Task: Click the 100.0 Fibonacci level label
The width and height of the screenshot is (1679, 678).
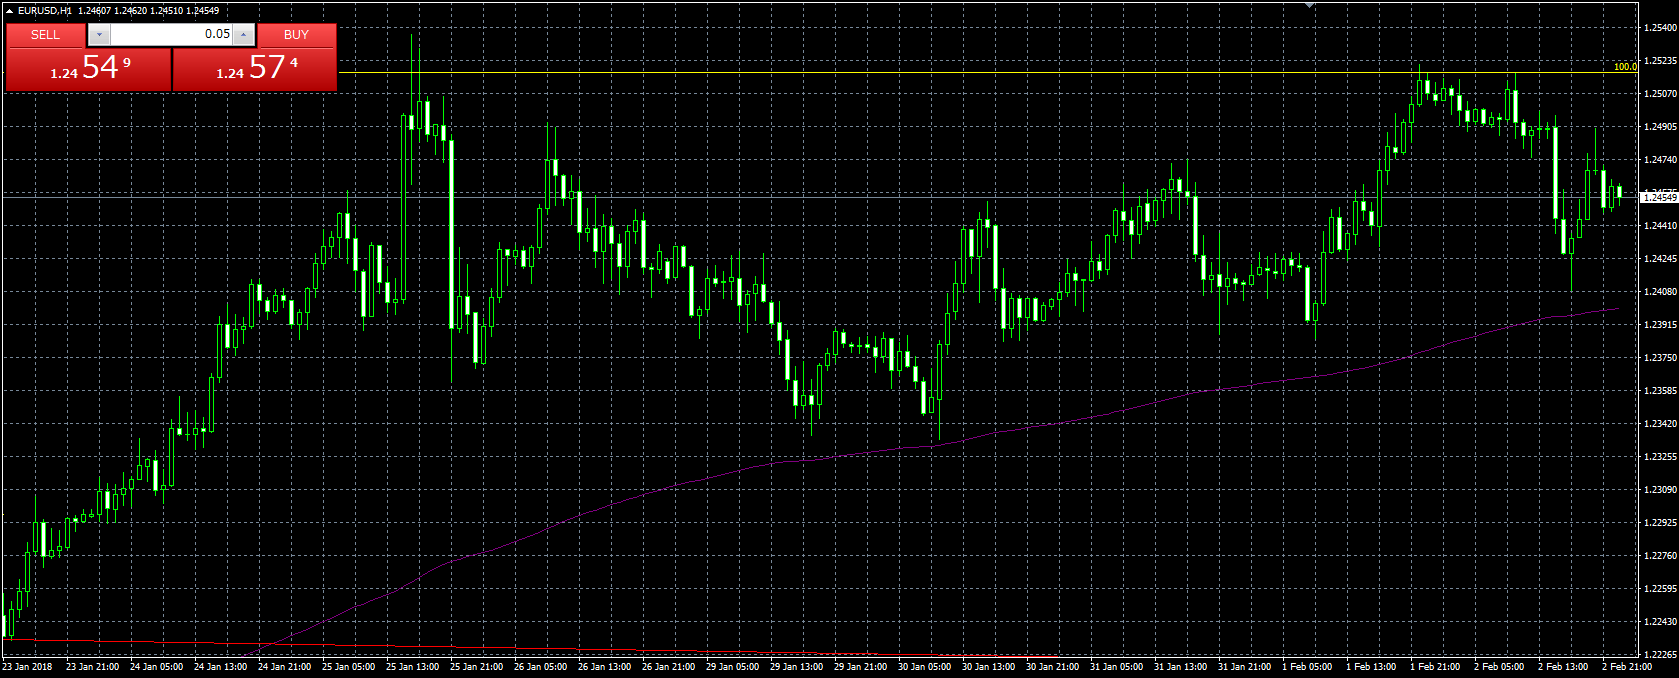Action: tap(1625, 67)
